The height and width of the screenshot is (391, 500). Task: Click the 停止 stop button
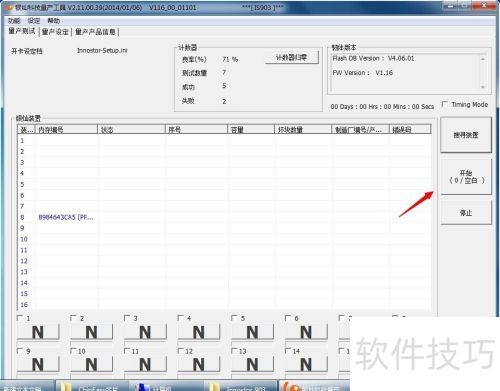[466, 213]
